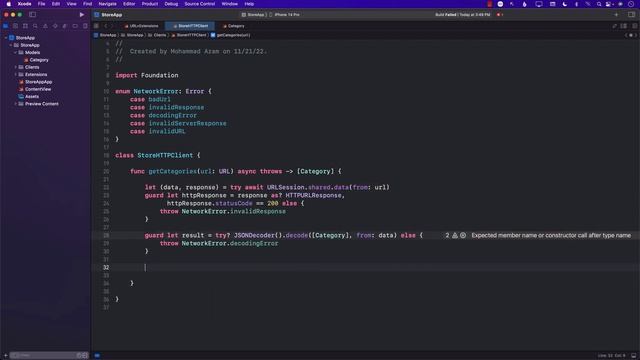Choose the iPhone 14 Pro destination
The height and width of the screenshot is (360, 640).
(x=284, y=15)
